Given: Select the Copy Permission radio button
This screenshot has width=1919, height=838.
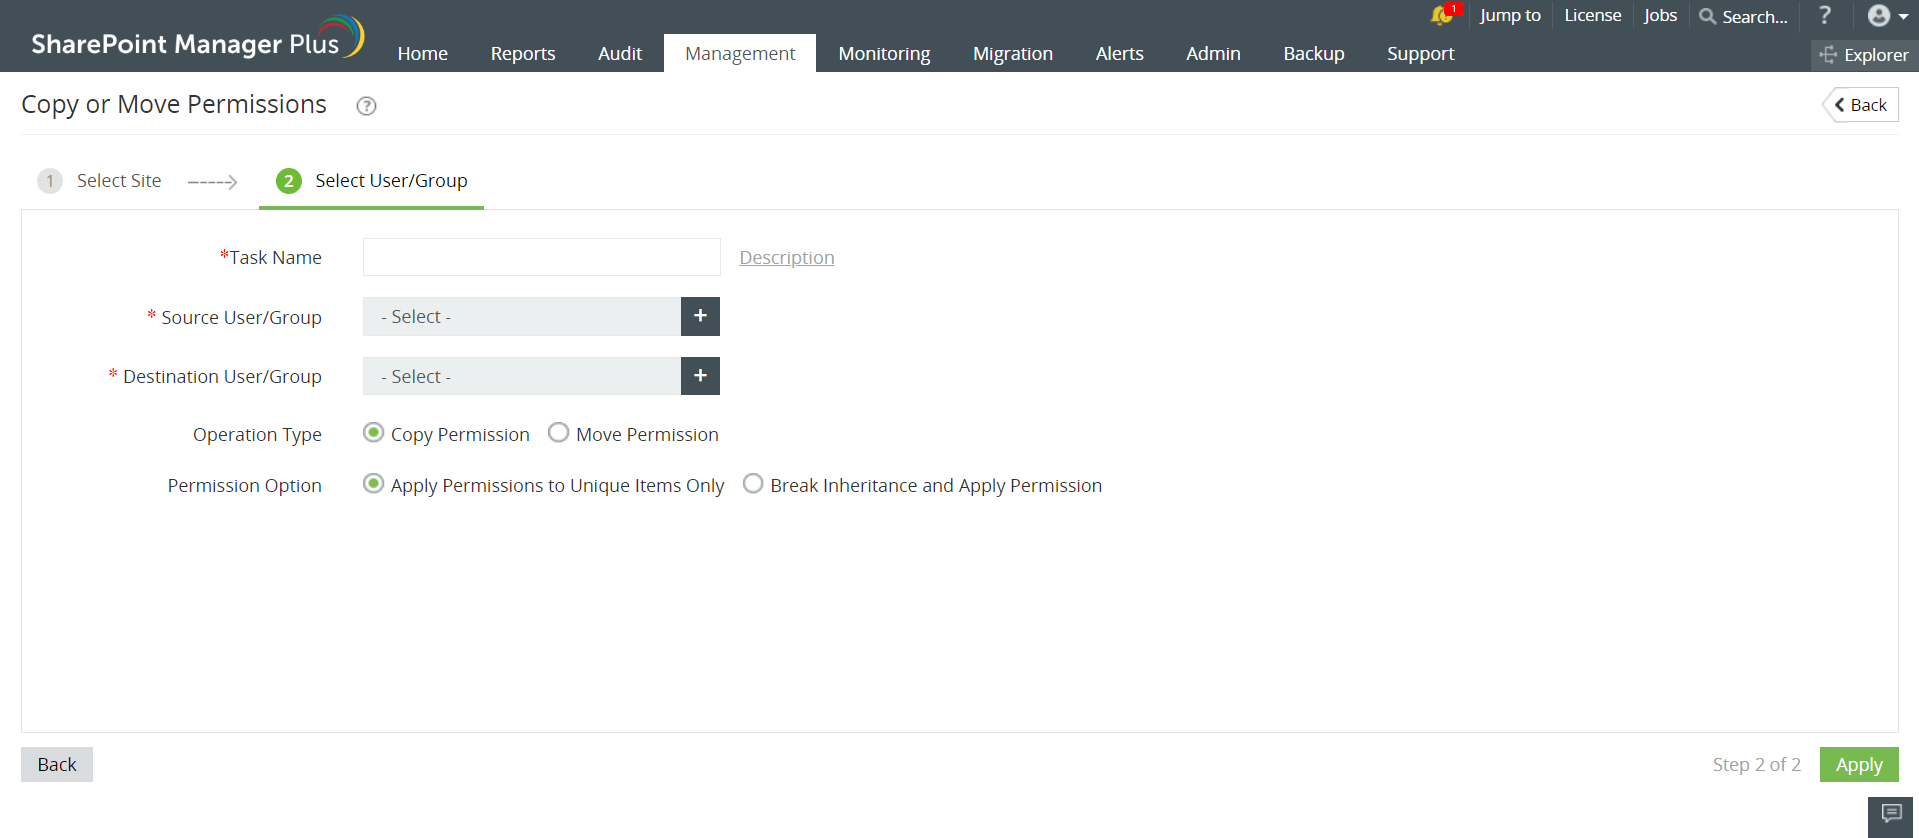Looking at the screenshot, I should (373, 433).
